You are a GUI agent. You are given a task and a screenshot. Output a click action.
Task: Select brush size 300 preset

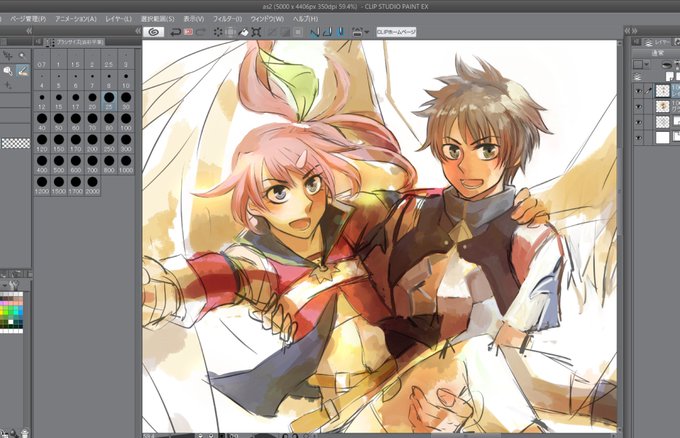coord(126,144)
